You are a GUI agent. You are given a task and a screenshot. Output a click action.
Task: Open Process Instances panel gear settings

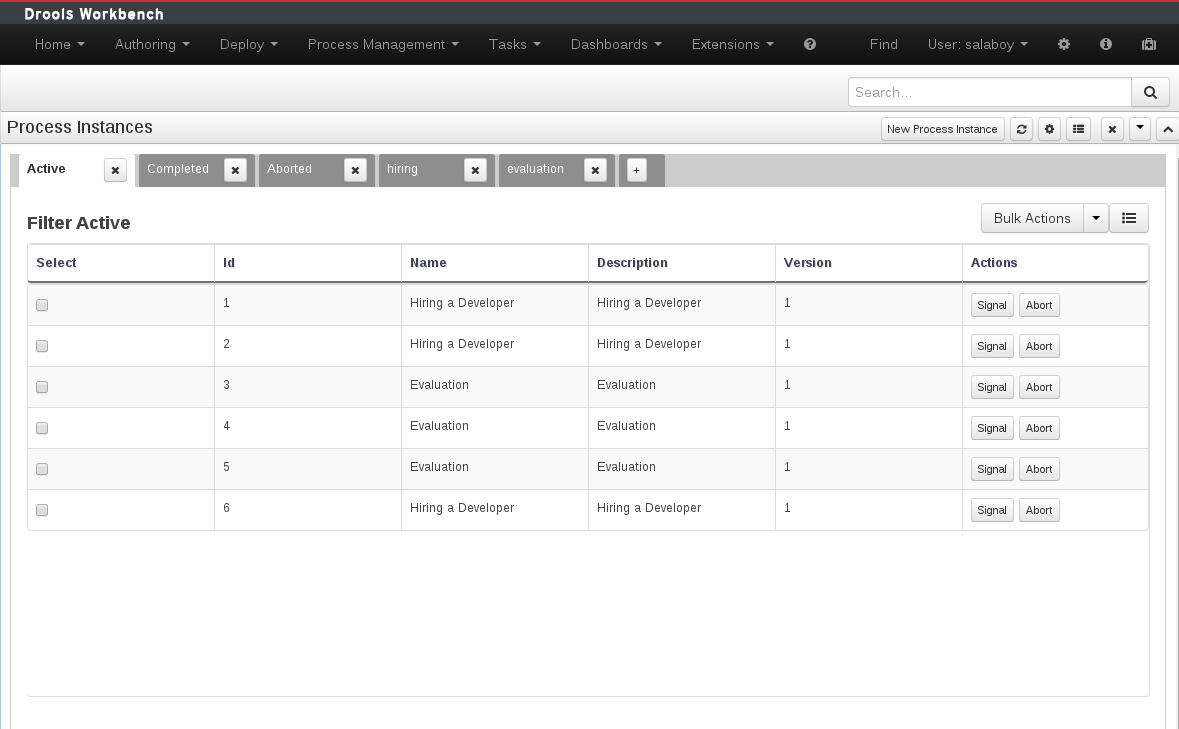pyautogui.click(x=1050, y=129)
